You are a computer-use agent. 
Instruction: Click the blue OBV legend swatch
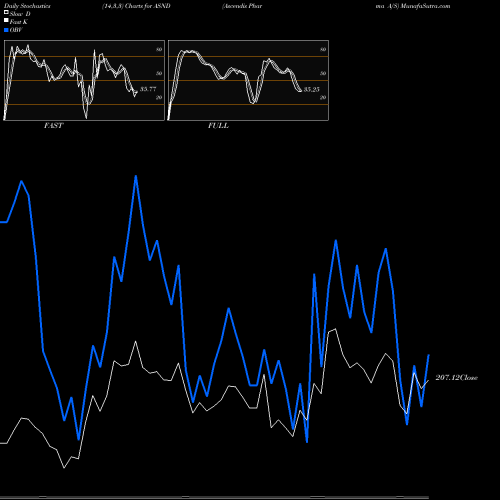(6, 30)
